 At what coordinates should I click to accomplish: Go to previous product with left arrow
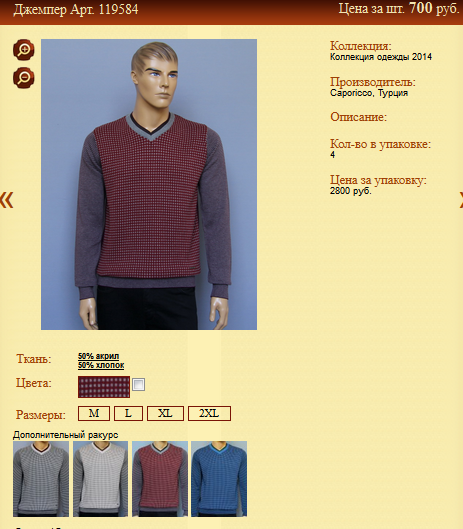coord(6,200)
